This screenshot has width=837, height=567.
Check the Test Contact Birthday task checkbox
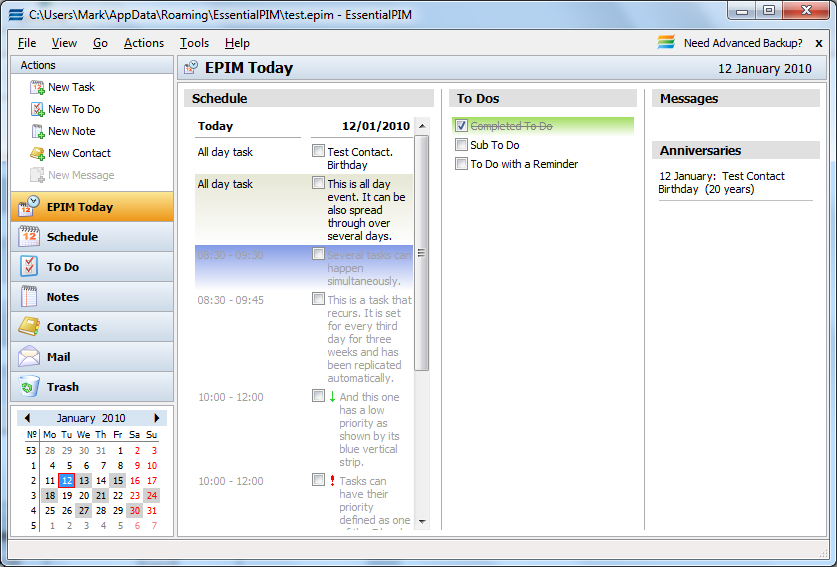click(x=318, y=151)
